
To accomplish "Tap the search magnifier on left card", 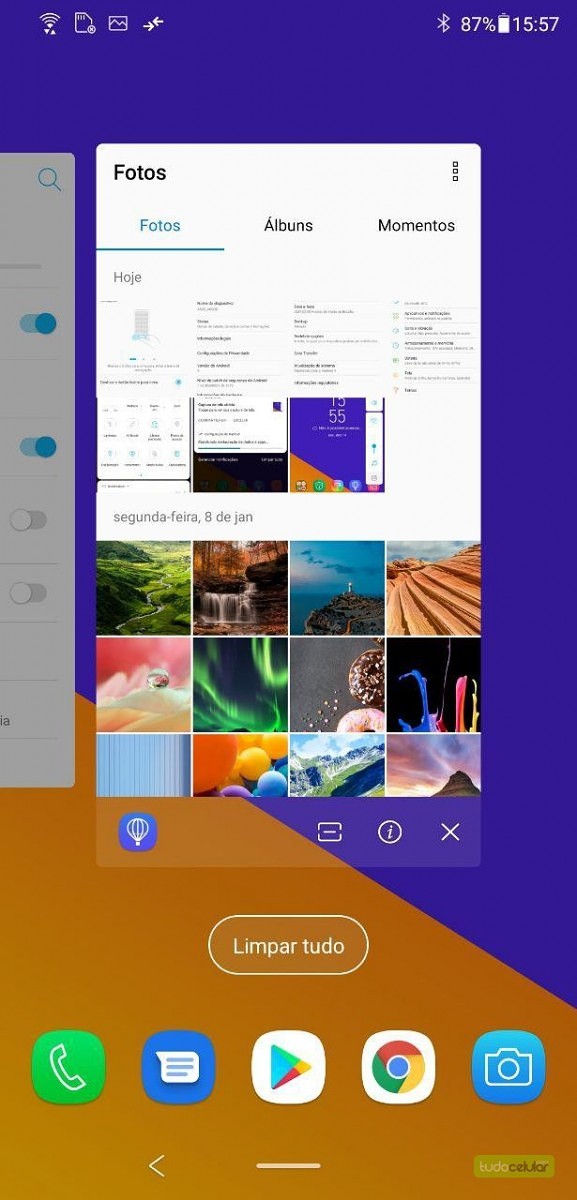I will (x=49, y=180).
